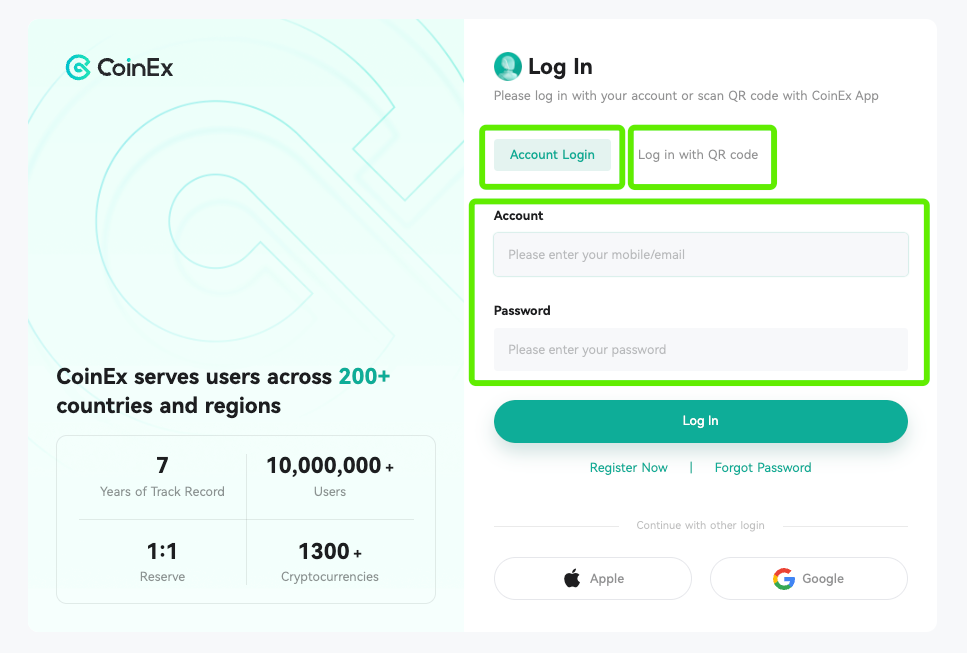Click the CoinEx logo icon
The width and height of the screenshot is (967, 653).
[78, 67]
